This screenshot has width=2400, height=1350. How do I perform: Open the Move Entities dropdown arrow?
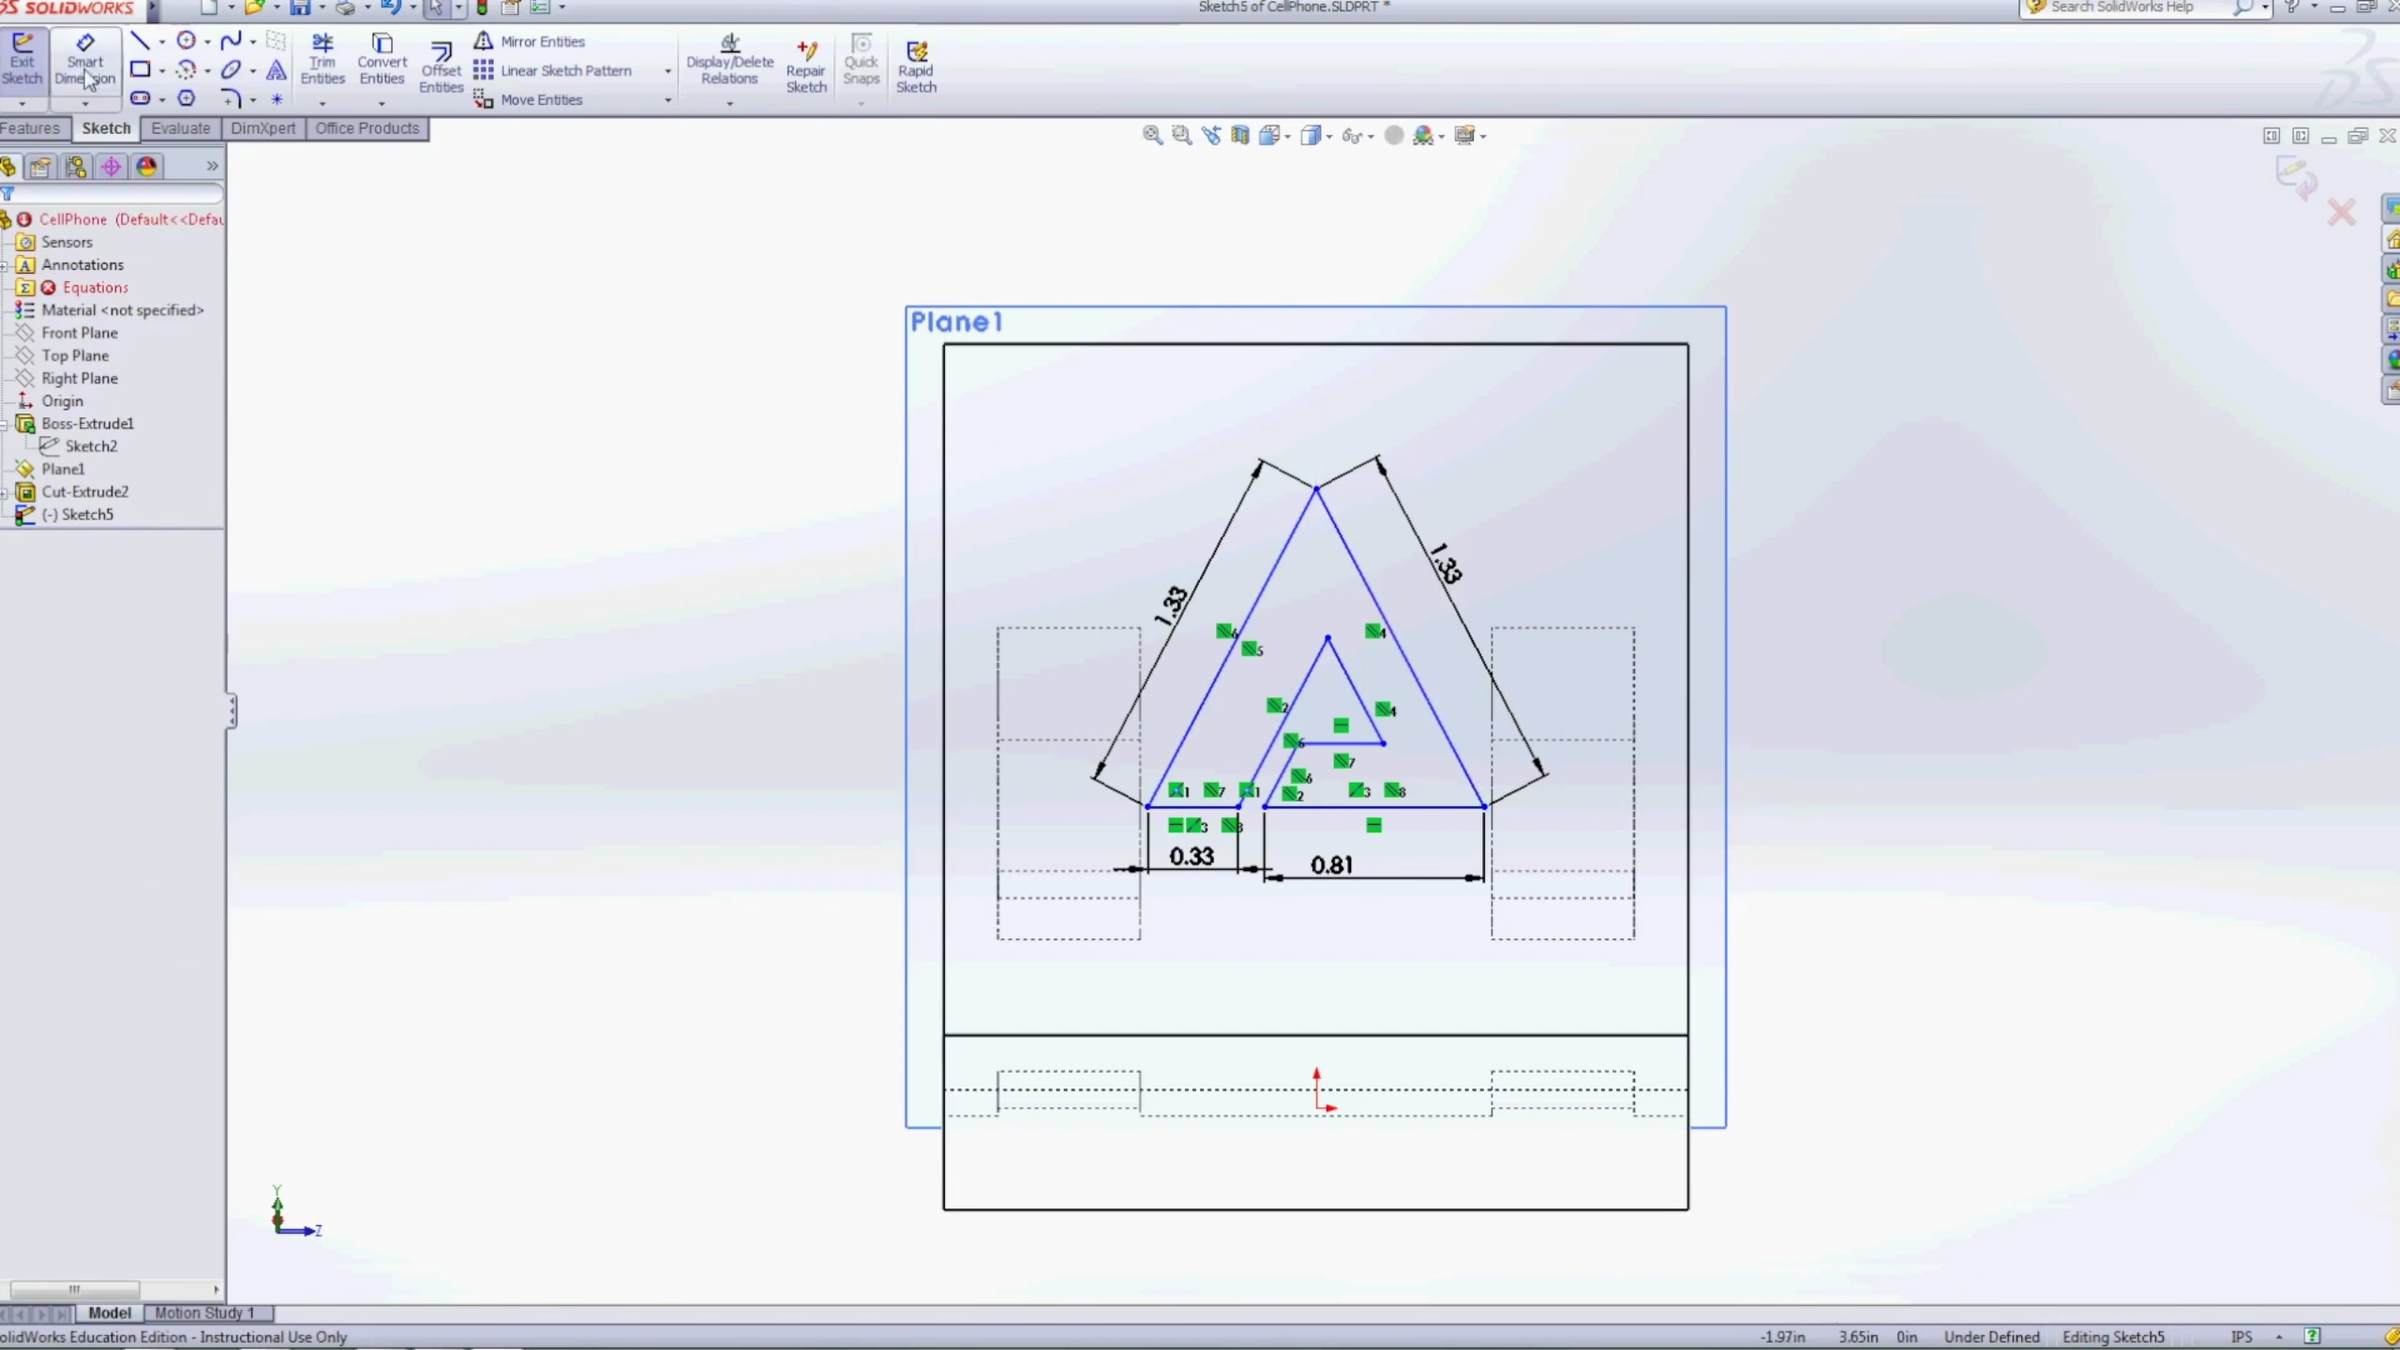(668, 100)
